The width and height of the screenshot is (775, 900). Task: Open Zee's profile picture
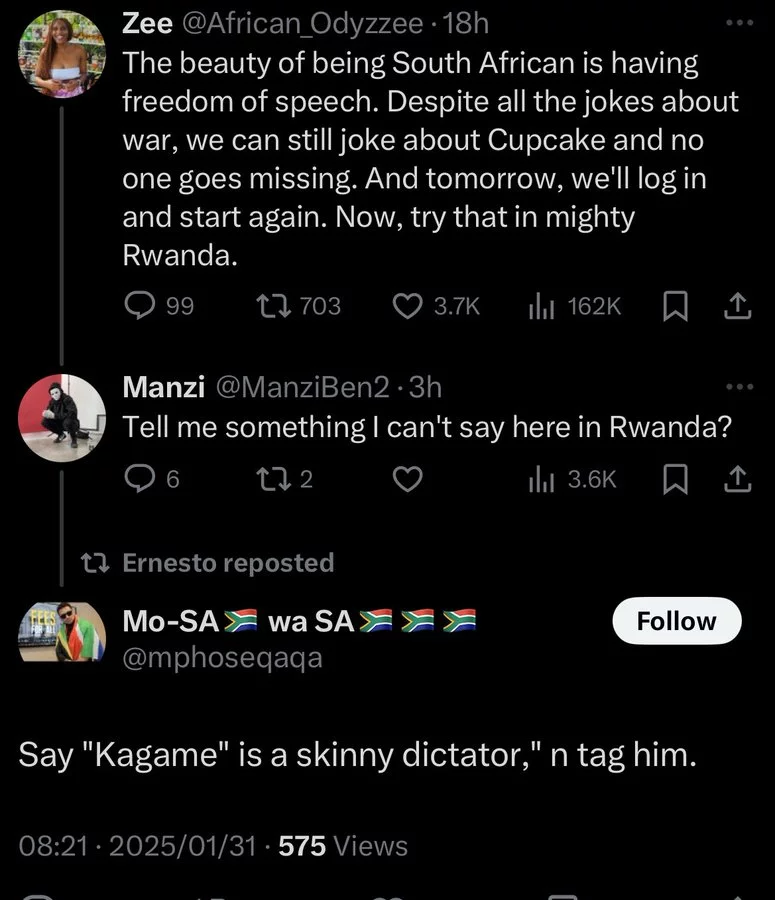pyautogui.click(x=62, y=53)
